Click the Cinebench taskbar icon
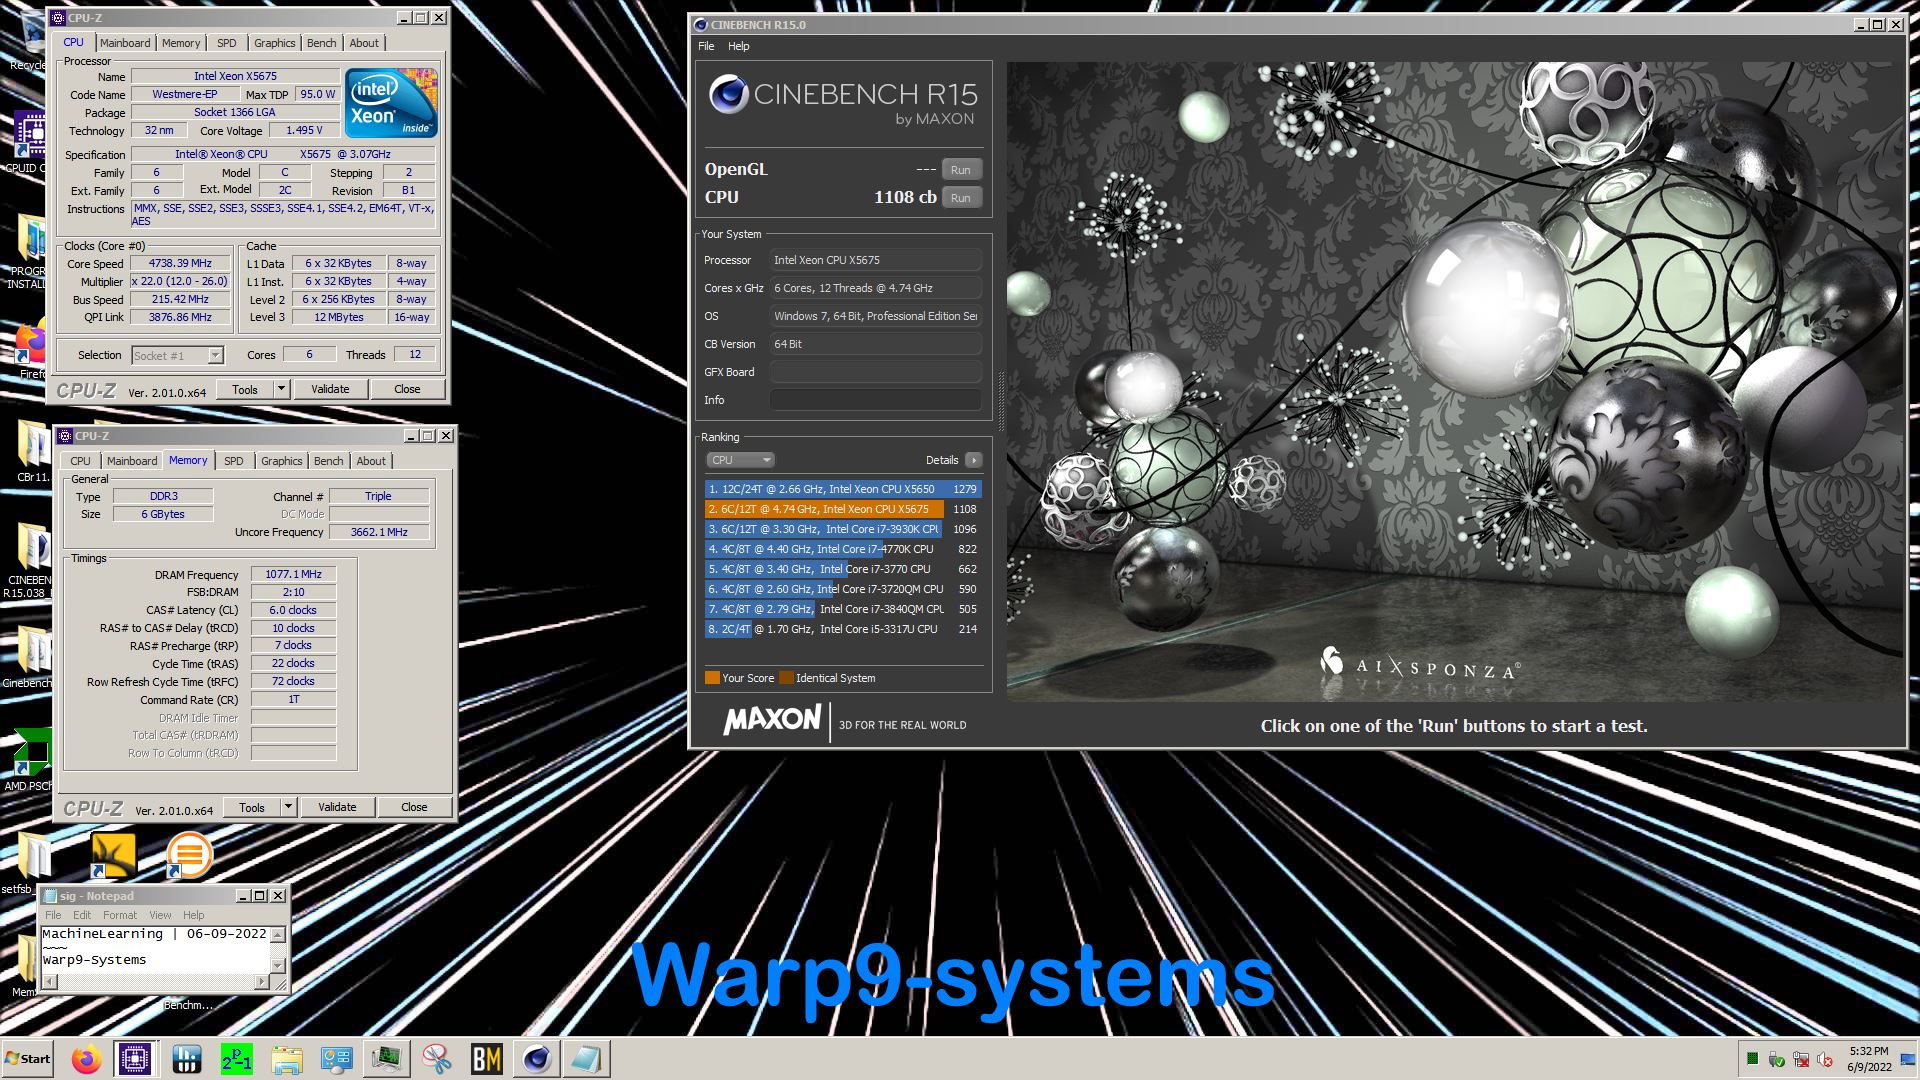Viewport: 1920px width, 1080px height. (x=536, y=1059)
